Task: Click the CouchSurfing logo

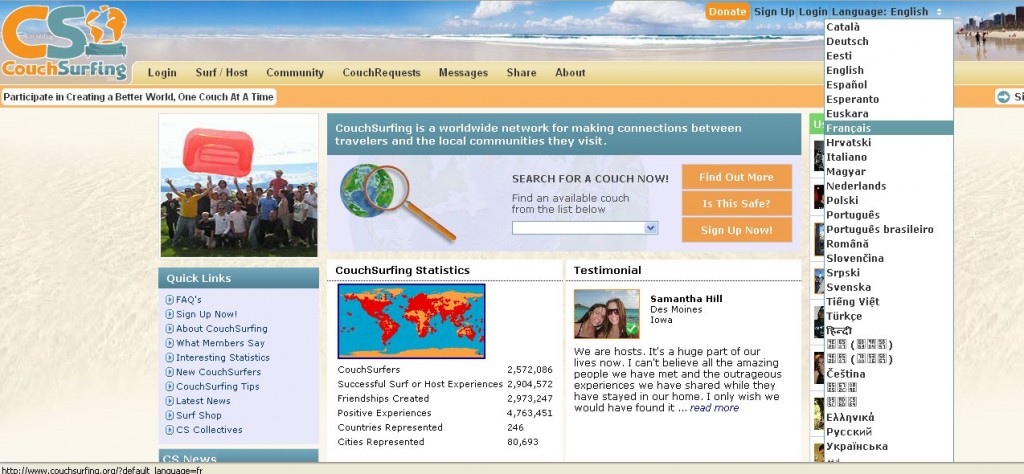Action: 66,42
